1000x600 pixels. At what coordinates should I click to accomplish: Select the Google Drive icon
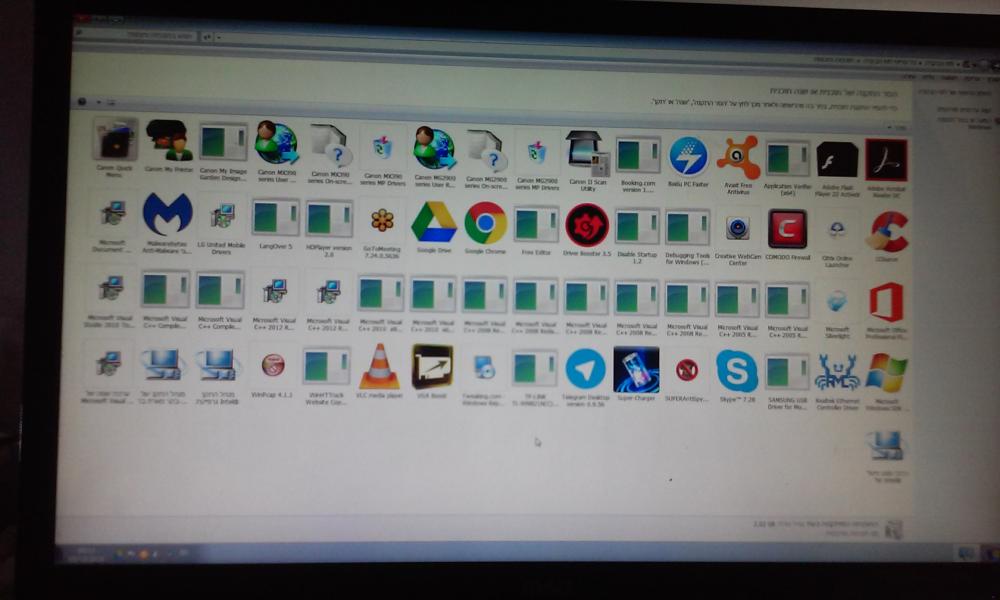coord(434,222)
